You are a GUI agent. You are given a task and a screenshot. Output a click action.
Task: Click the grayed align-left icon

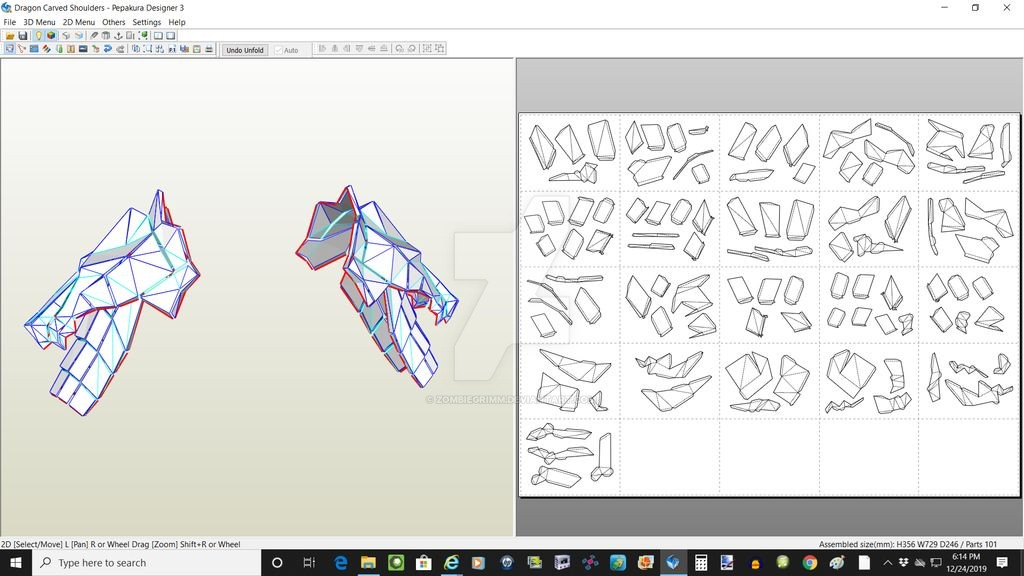[x=322, y=48]
